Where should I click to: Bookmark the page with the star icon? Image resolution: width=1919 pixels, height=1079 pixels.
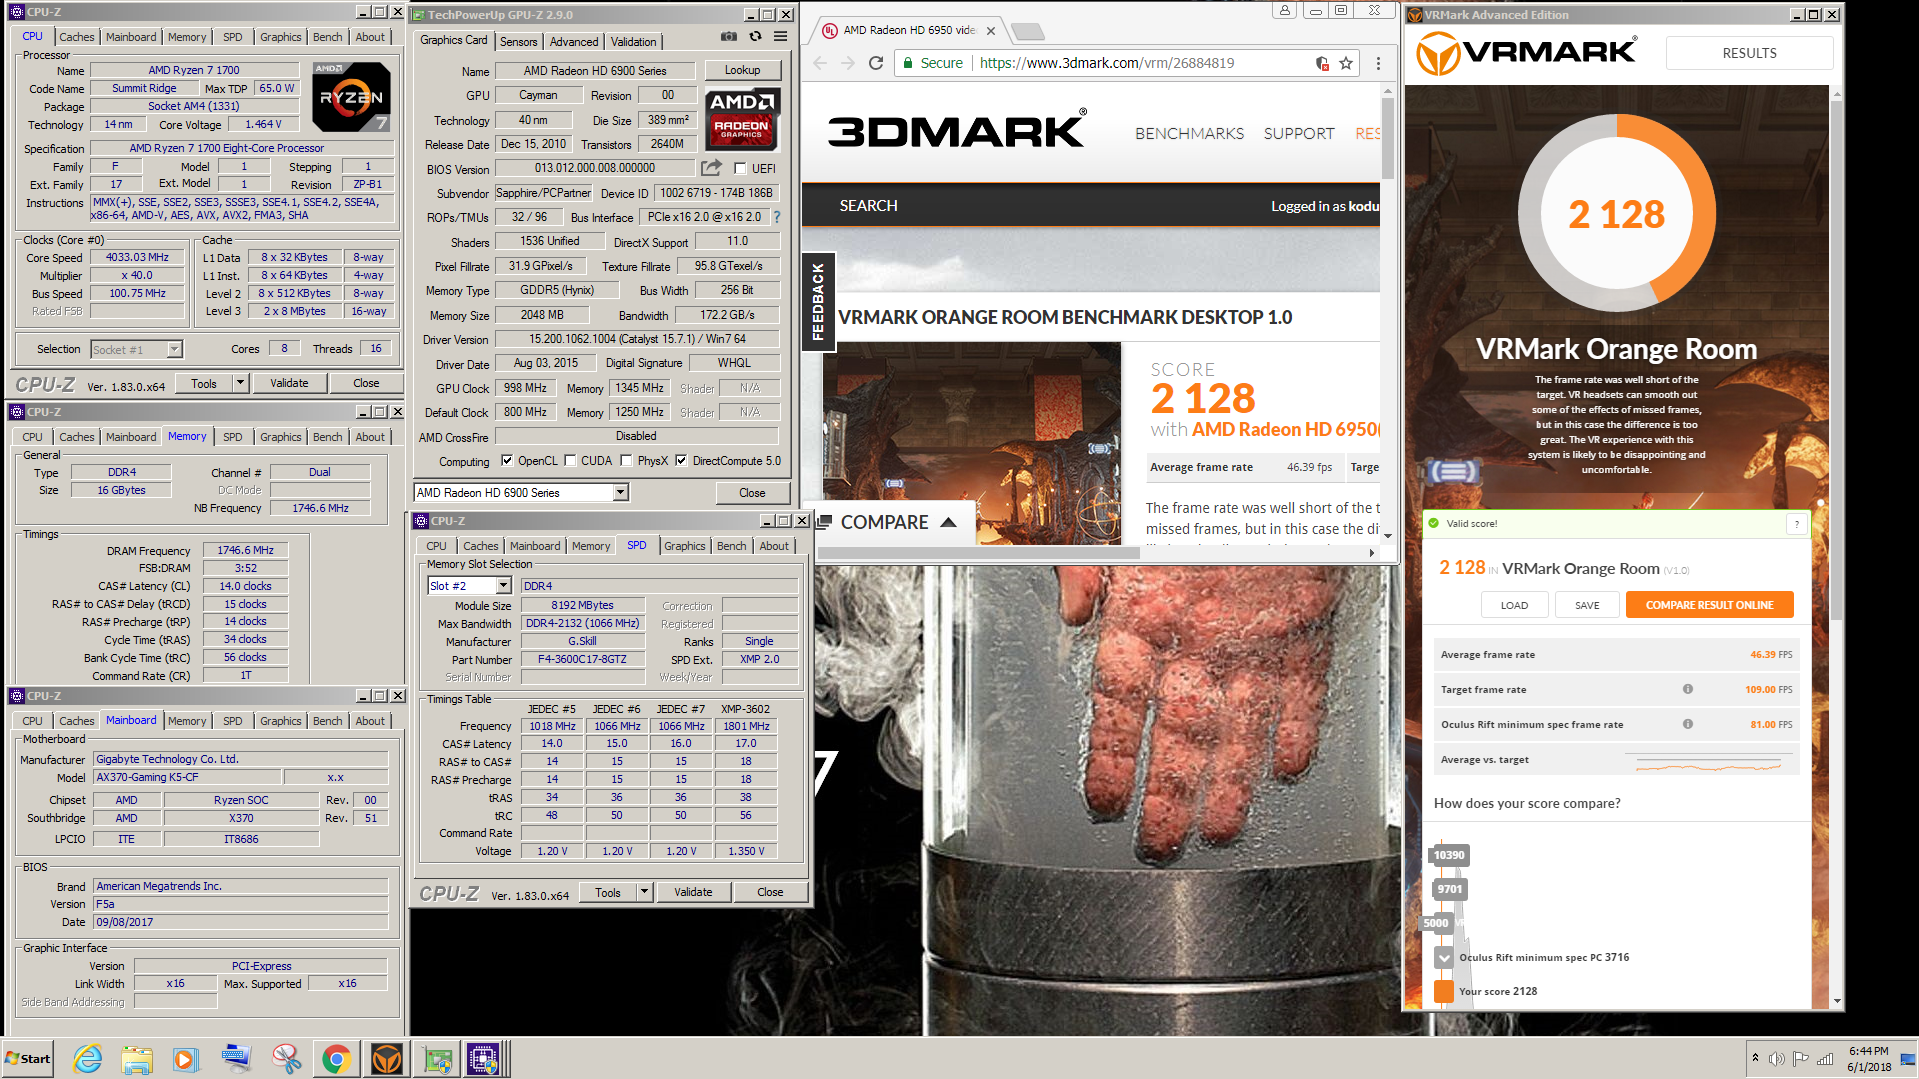[x=1346, y=63]
